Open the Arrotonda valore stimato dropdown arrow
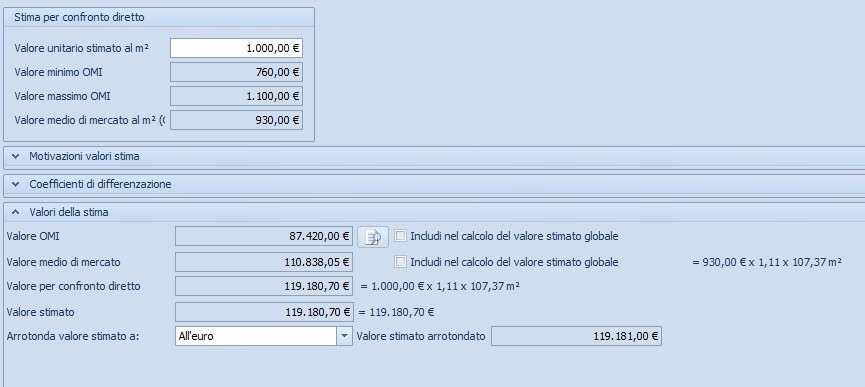This screenshot has height=387, width=865. 345,336
